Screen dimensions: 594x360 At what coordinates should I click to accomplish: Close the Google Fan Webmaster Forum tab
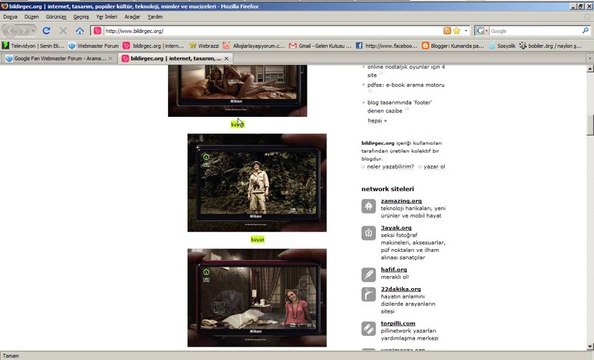click(x=110, y=58)
